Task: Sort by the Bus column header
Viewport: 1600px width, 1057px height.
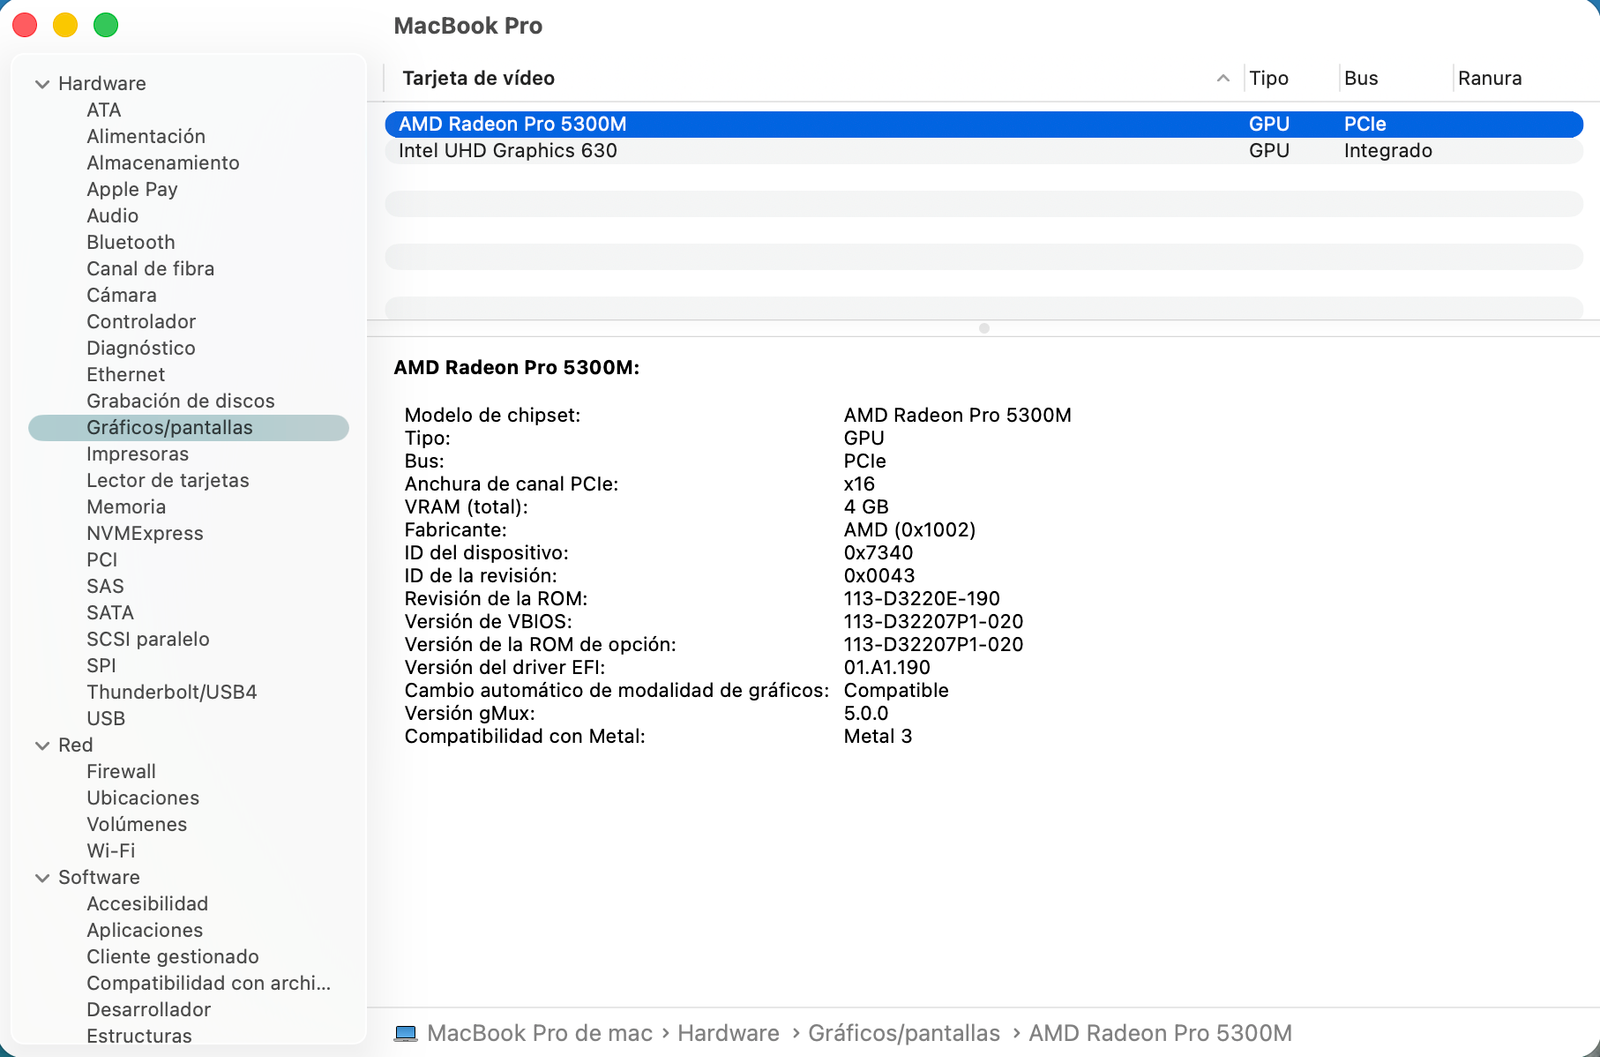Action: pyautogui.click(x=1360, y=78)
